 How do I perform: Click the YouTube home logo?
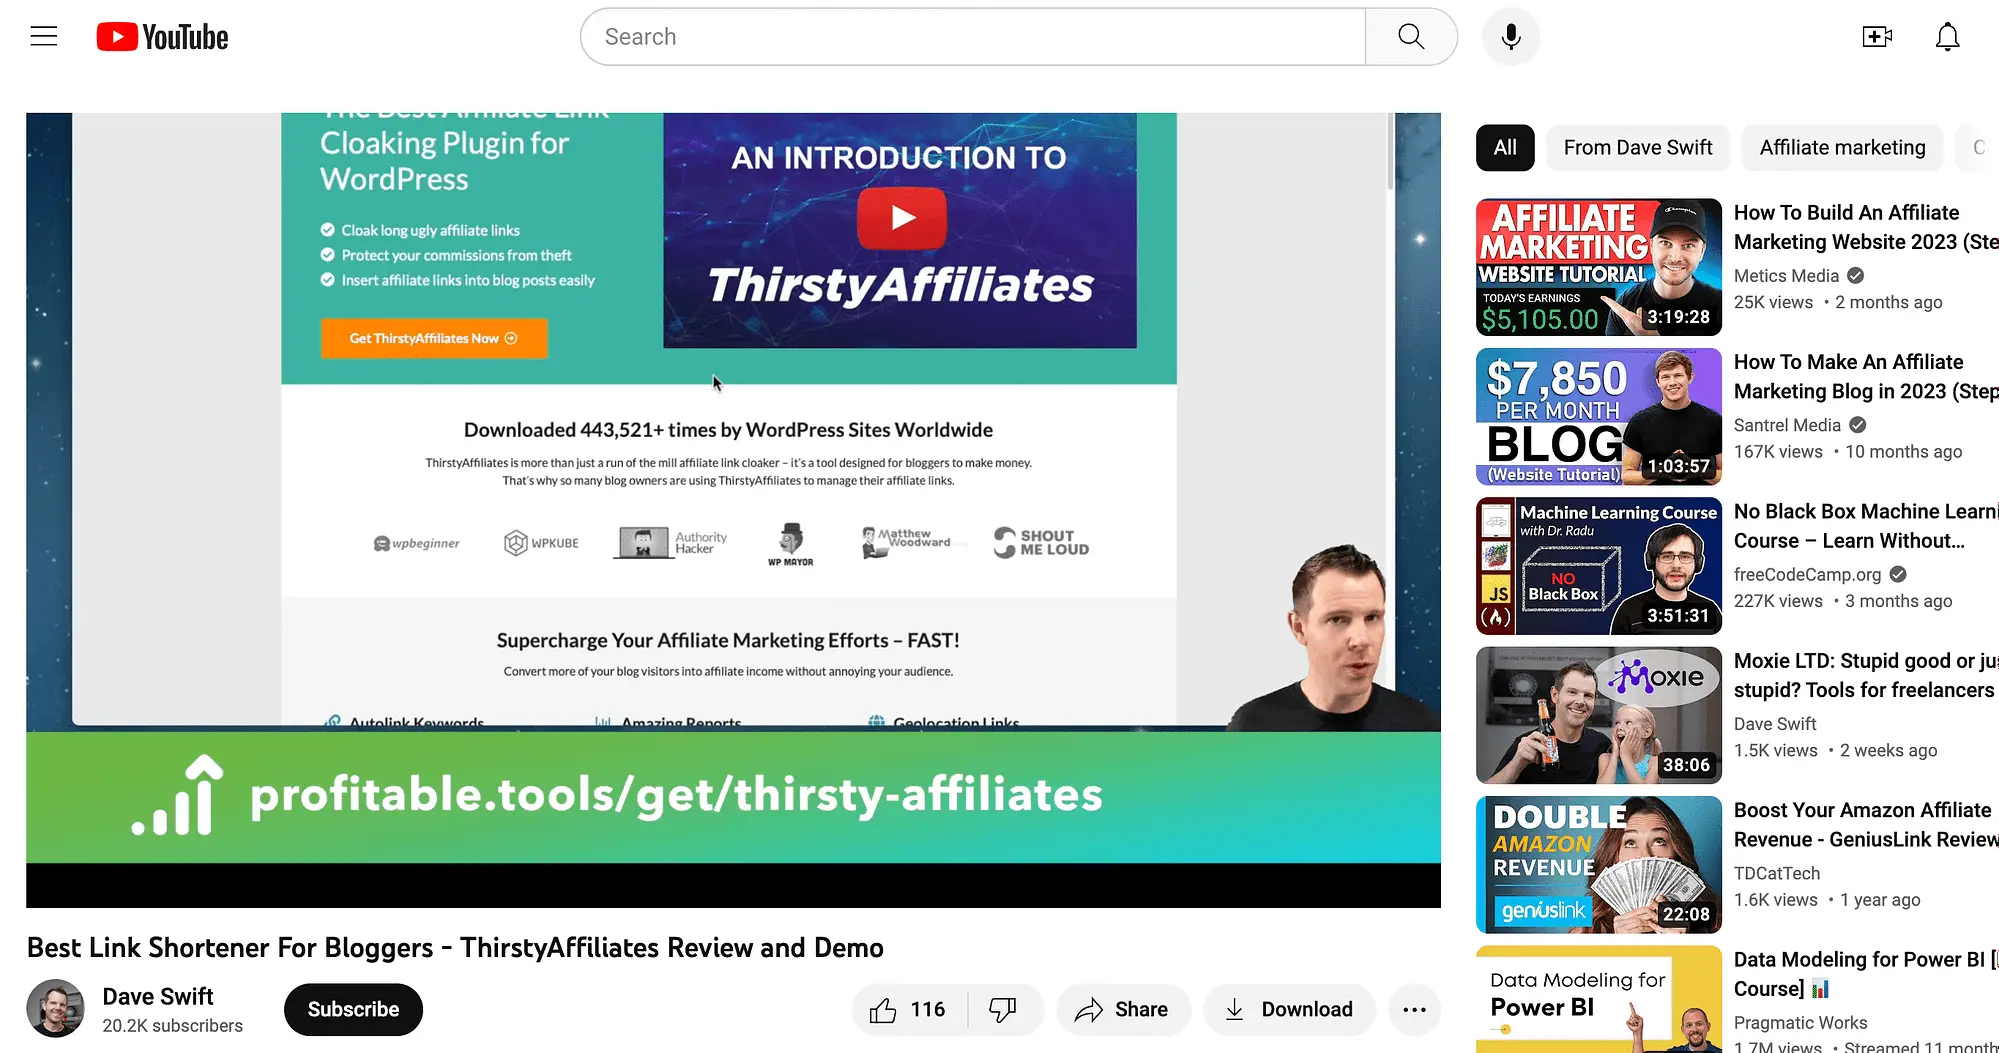(x=163, y=37)
